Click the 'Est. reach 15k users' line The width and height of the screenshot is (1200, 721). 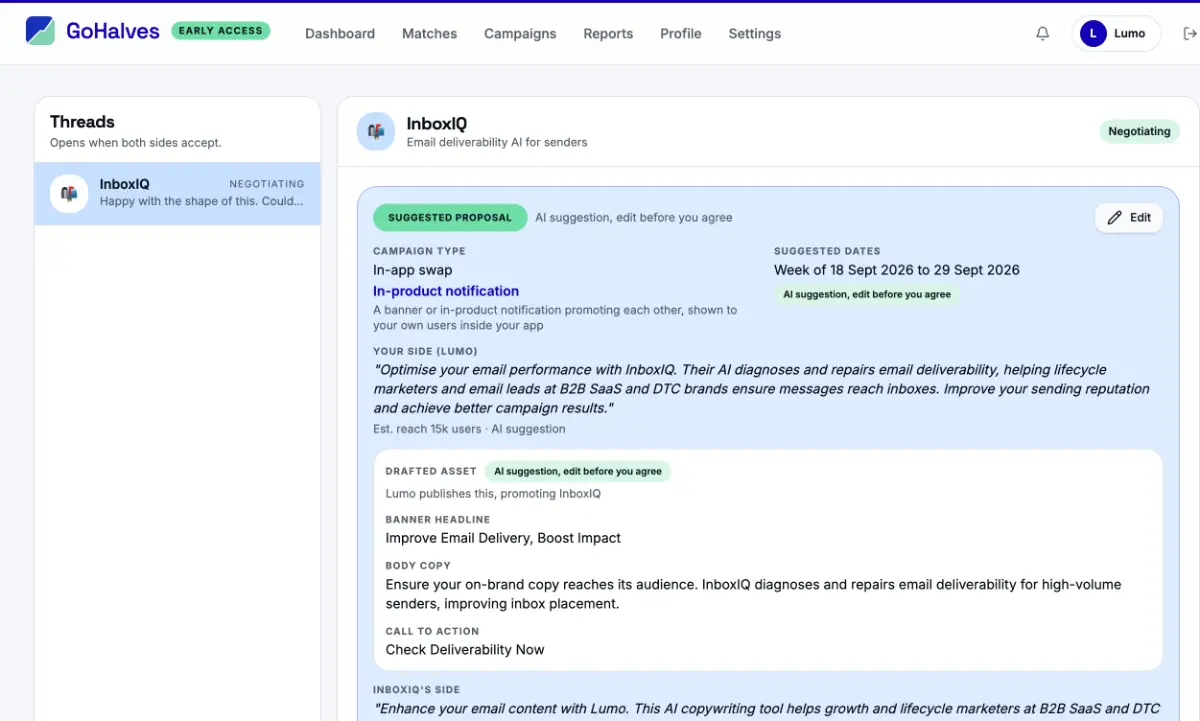click(x=469, y=429)
